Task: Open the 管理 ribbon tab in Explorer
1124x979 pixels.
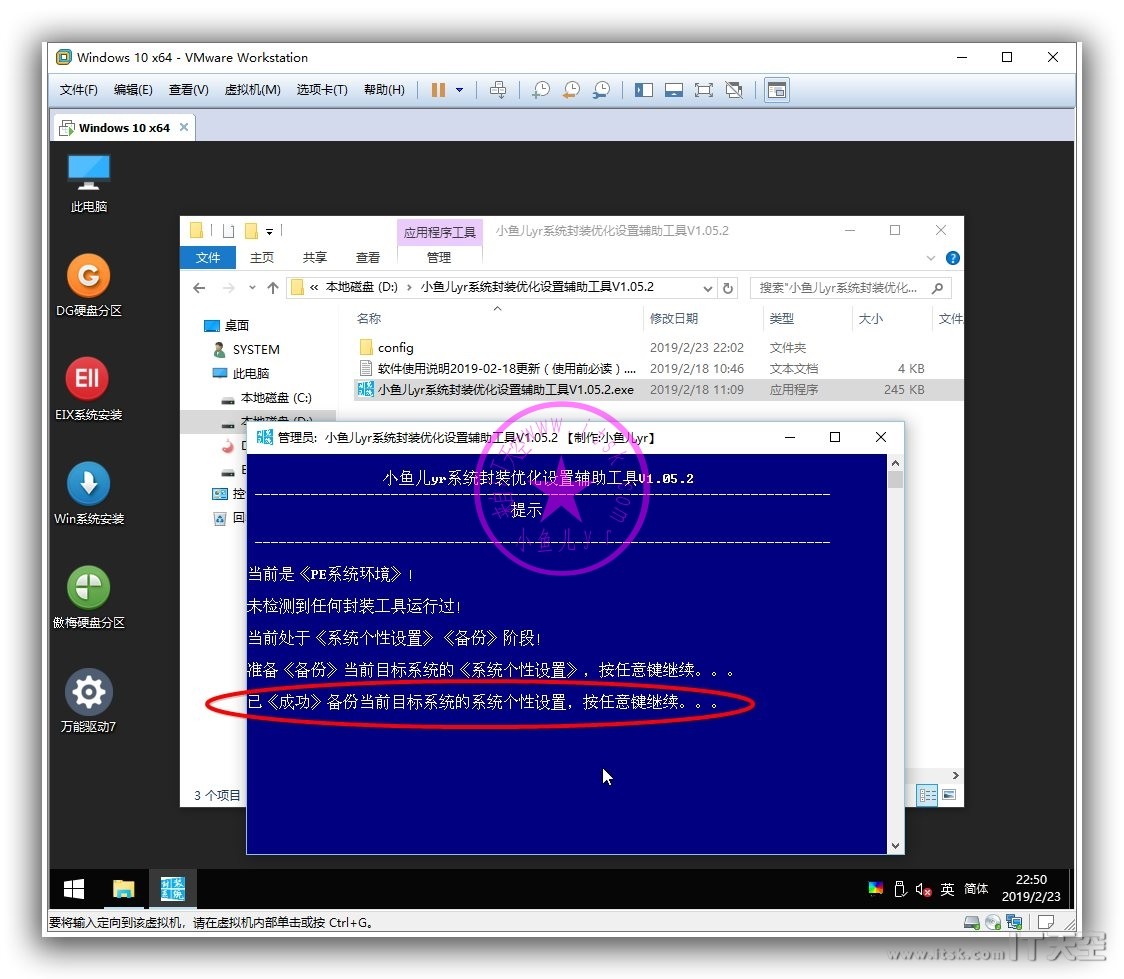Action: pyautogui.click(x=439, y=257)
